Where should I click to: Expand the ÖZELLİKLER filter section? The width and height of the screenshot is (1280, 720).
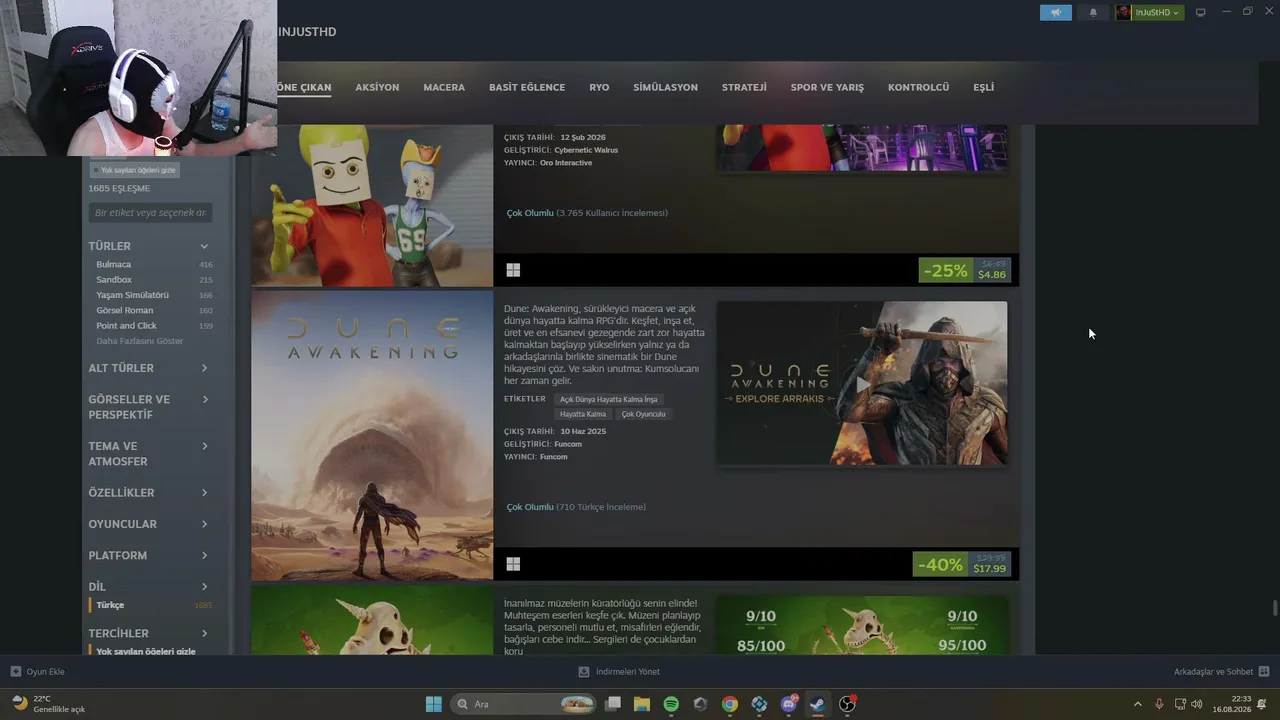150,493
